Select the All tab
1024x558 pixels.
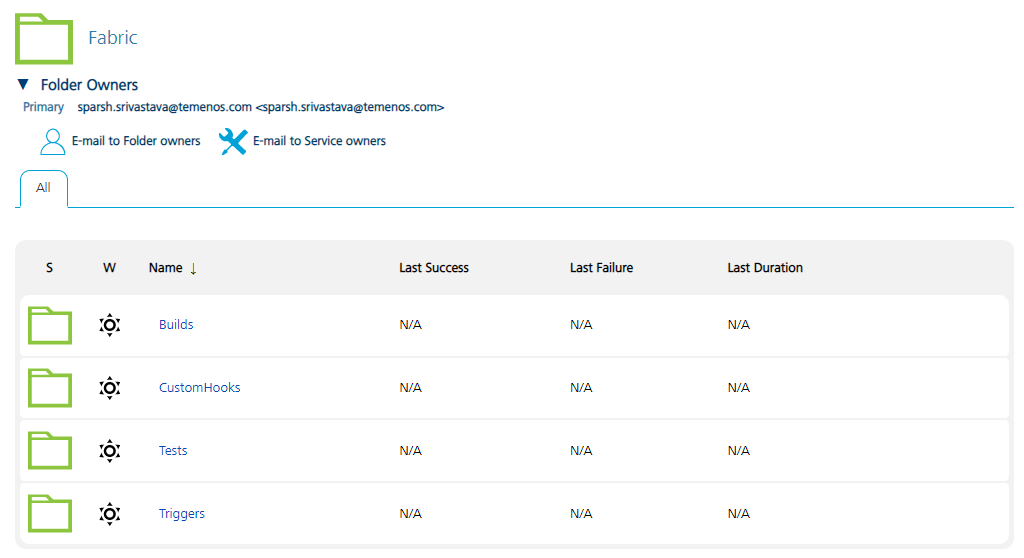(x=43, y=188)
